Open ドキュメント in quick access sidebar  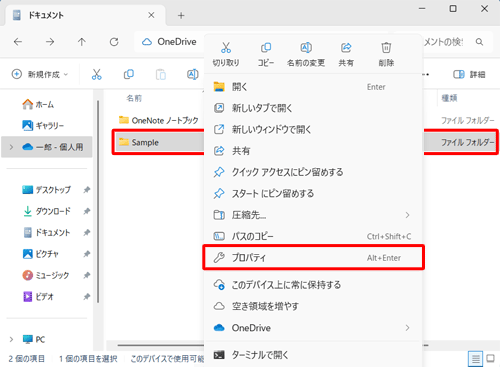(x=46, y=232)
